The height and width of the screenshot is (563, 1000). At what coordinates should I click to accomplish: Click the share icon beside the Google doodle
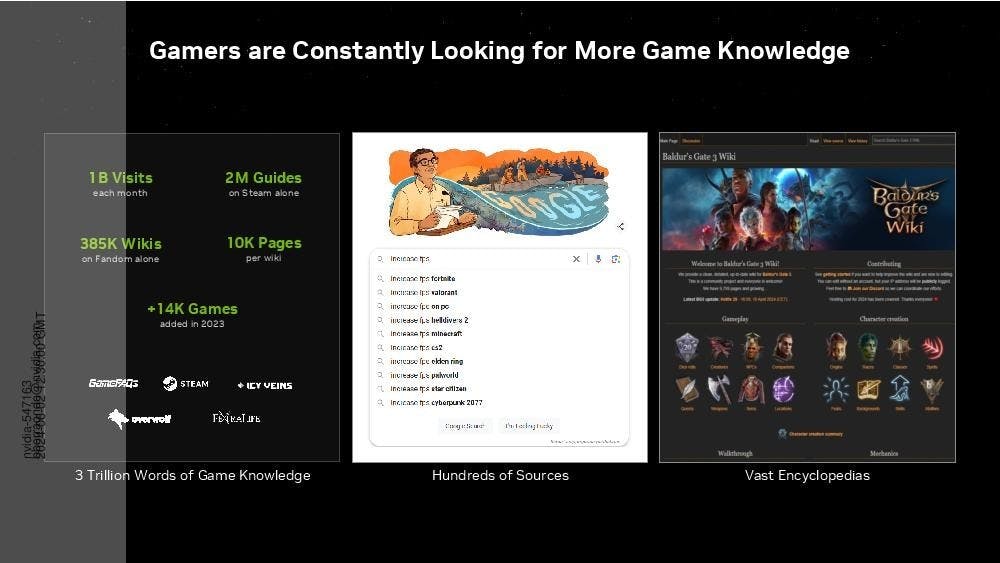point(621,226)
